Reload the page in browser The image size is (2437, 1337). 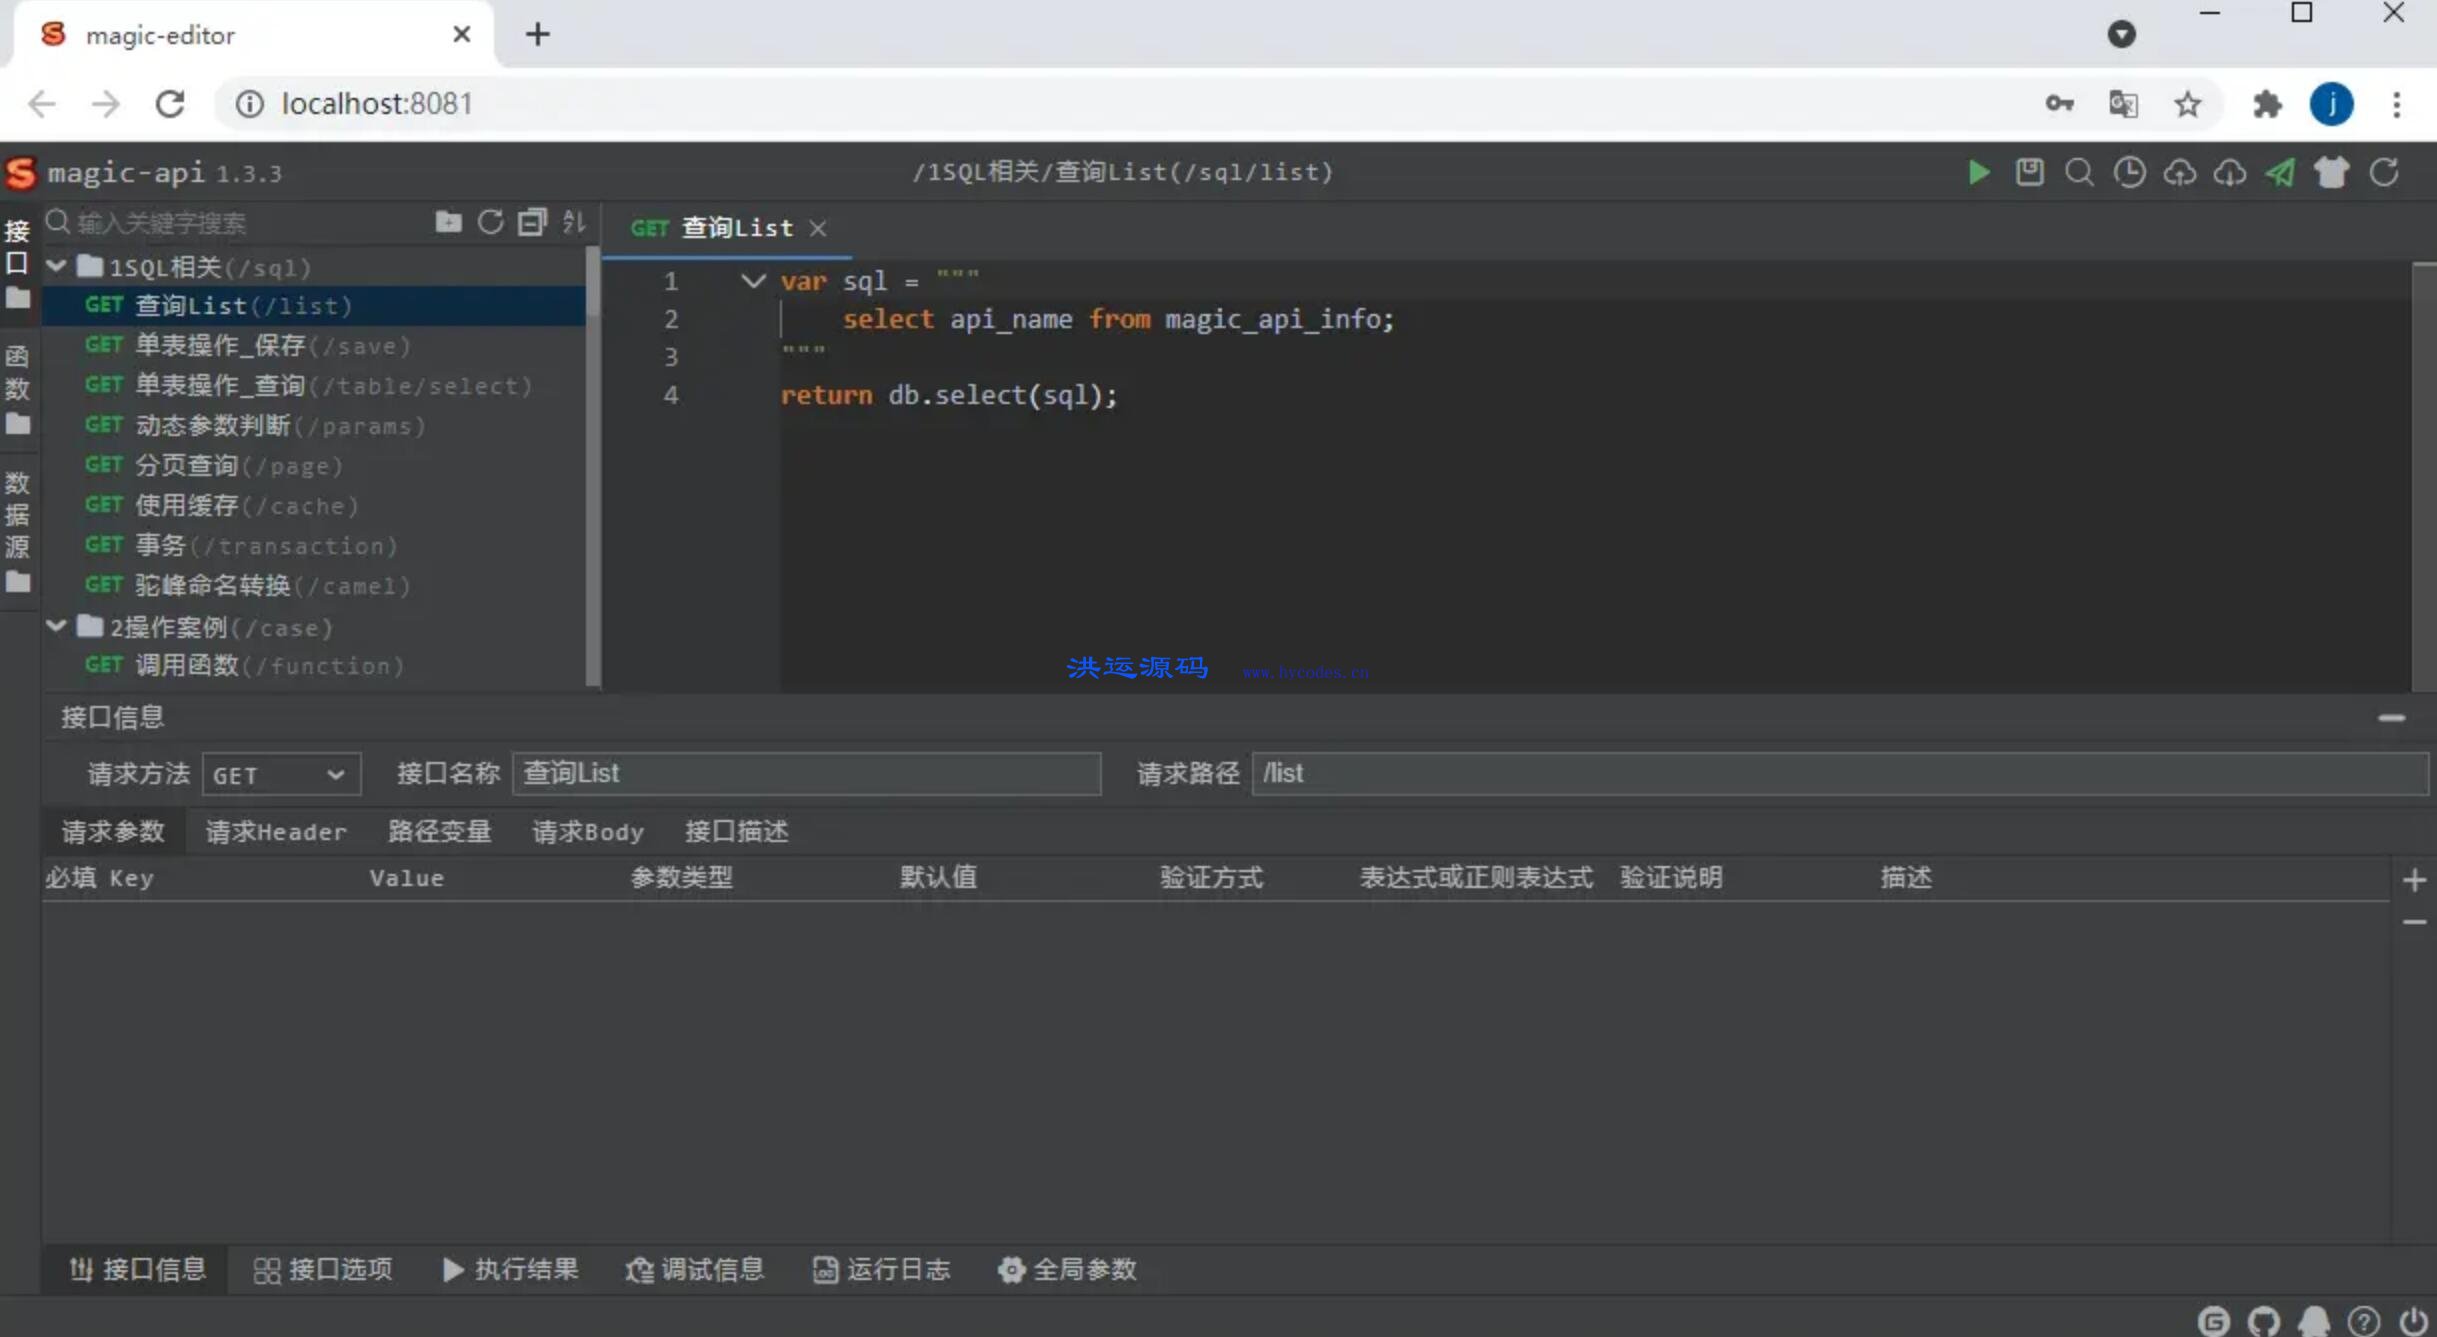(x=170, y=104)
